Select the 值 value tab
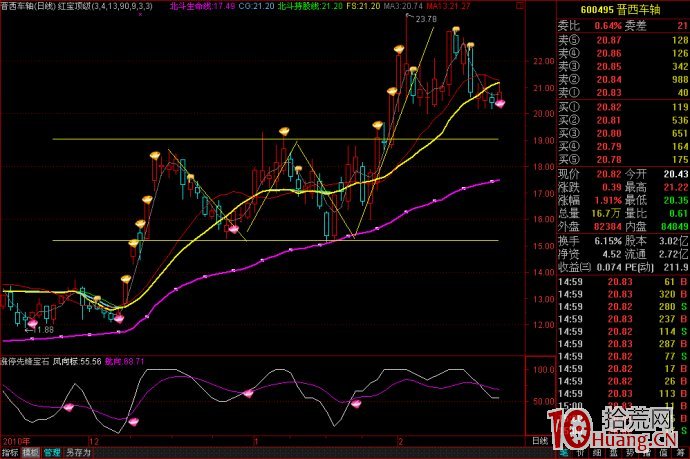The width and height of the screenshot is (690, 459). pos(664,453)
